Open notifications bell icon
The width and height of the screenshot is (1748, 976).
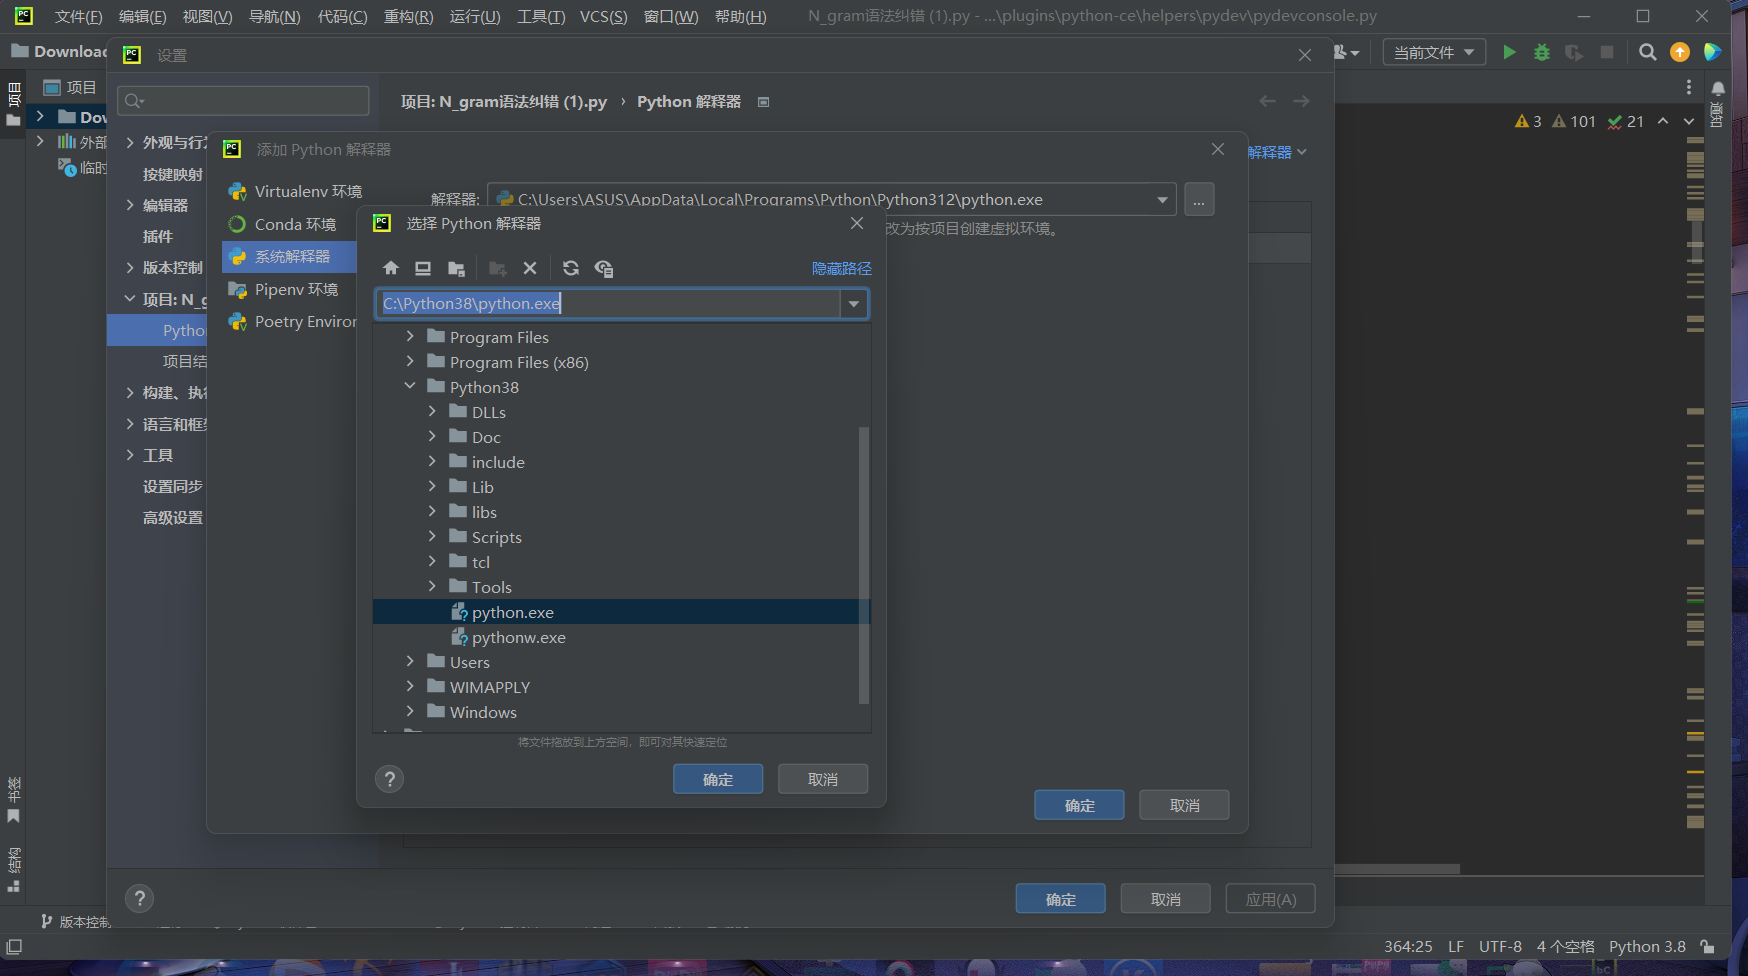(x=1718, y=88)
